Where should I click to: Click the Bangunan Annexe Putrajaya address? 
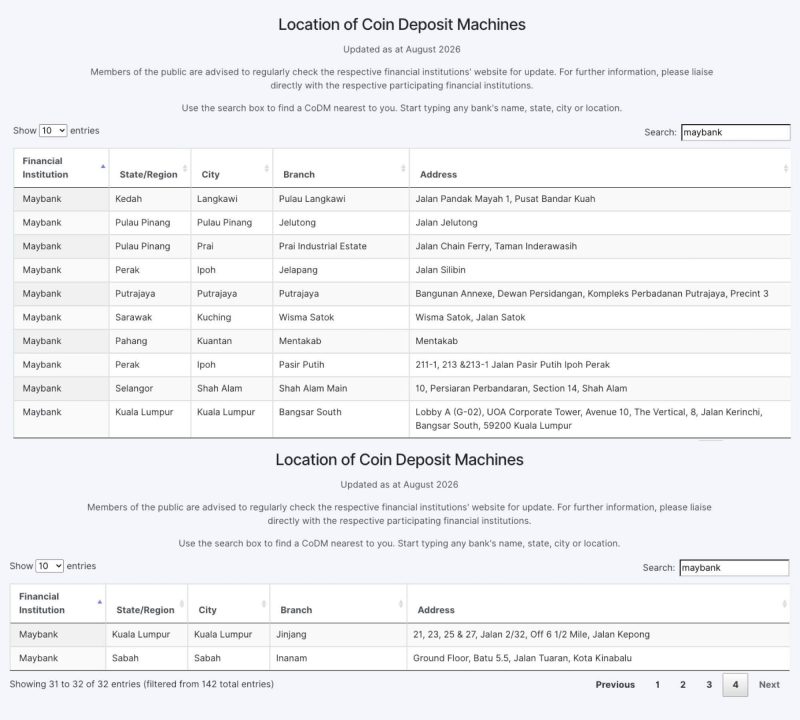click(600, 293)
